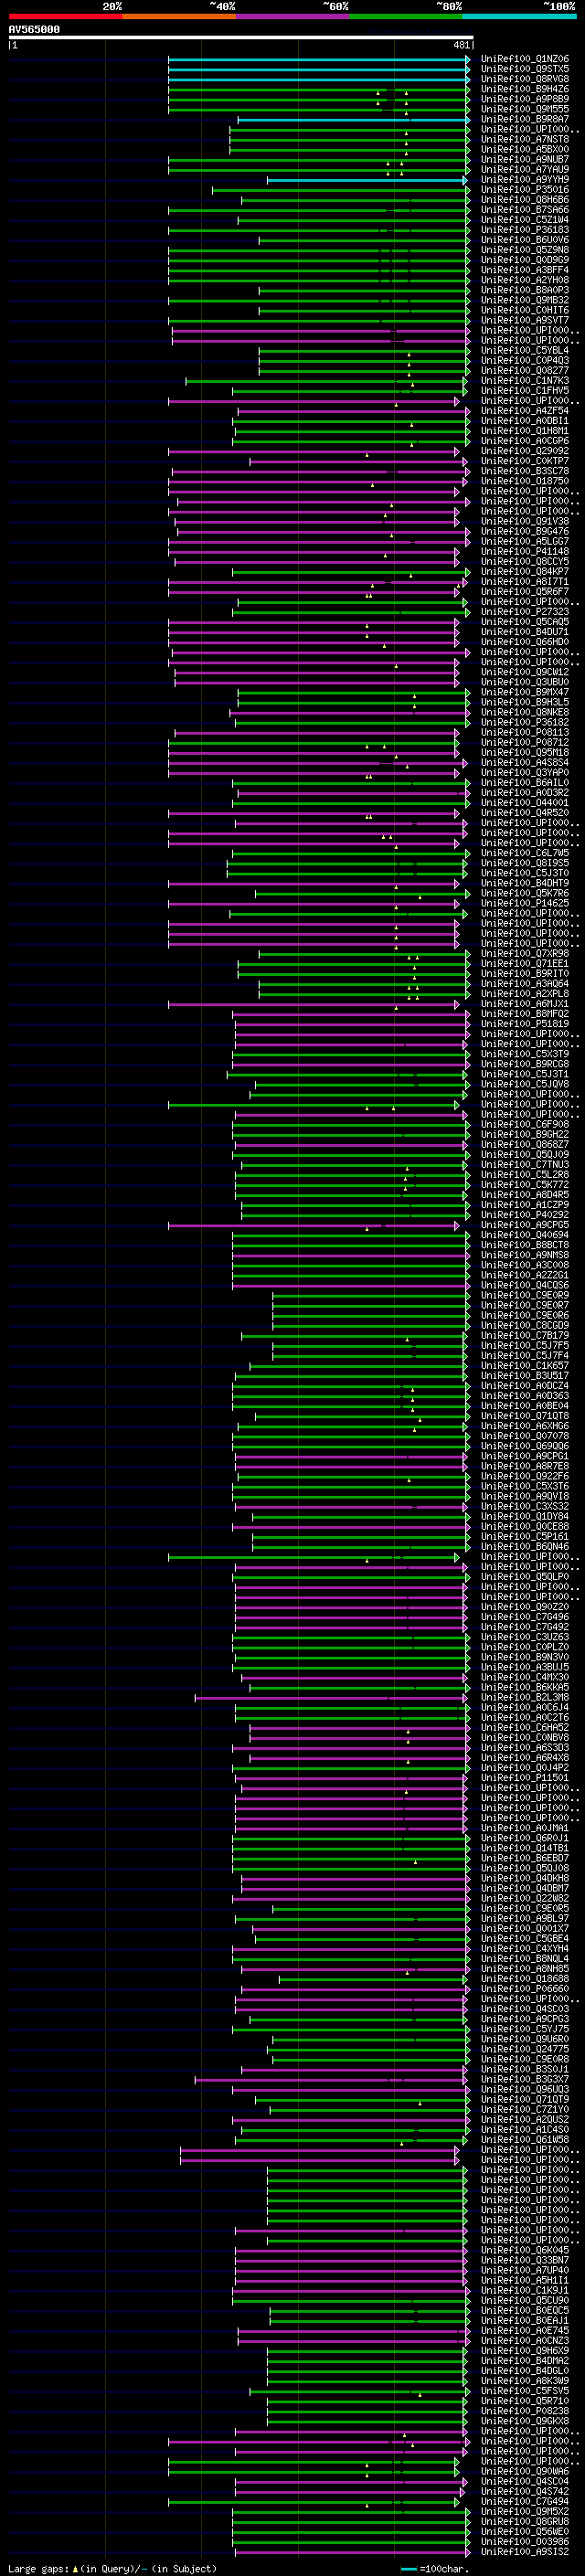Image resolution: width=585 pixels, height=2576 pixels.
Task: Click the query end position 481
Action: pos(461,45)
